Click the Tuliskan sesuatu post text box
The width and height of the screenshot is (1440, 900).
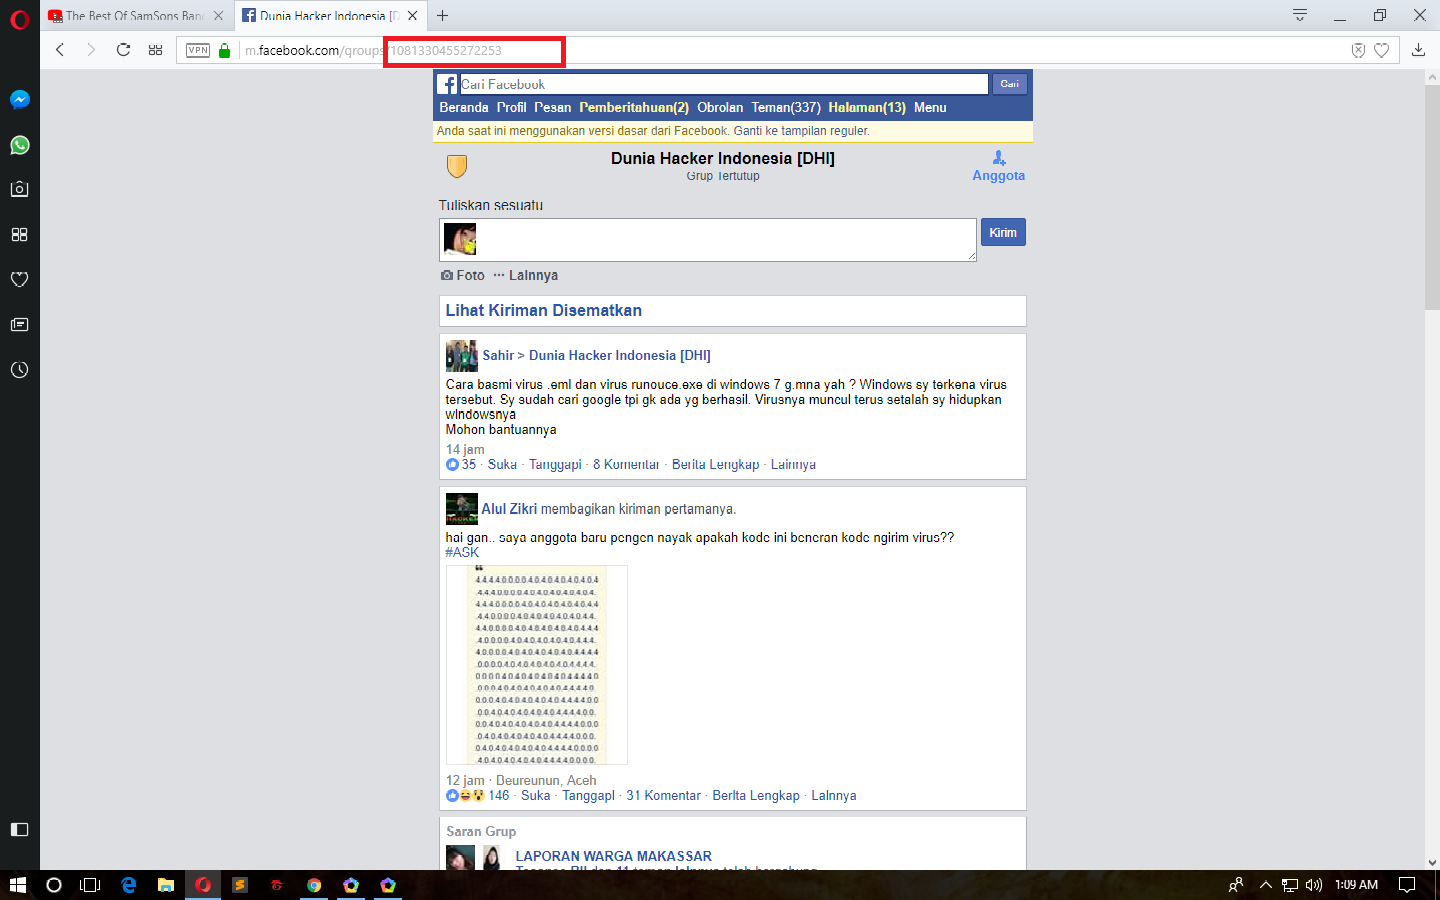click(x=708, y=240)
